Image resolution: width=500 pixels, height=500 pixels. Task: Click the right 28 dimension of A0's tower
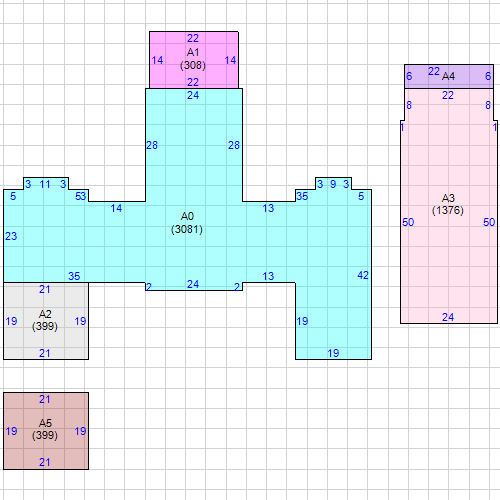pos(234,145)
